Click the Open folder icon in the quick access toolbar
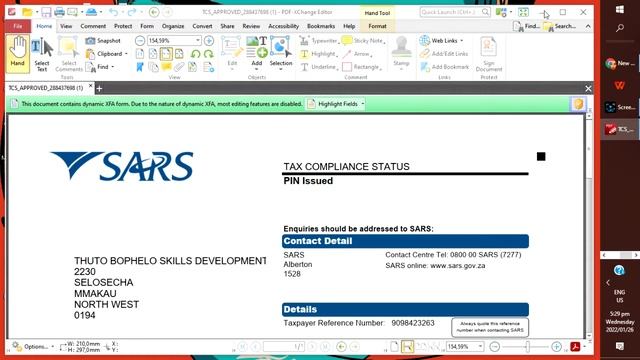The height and width of the screenshot is (360, 640). pos(27,12)
